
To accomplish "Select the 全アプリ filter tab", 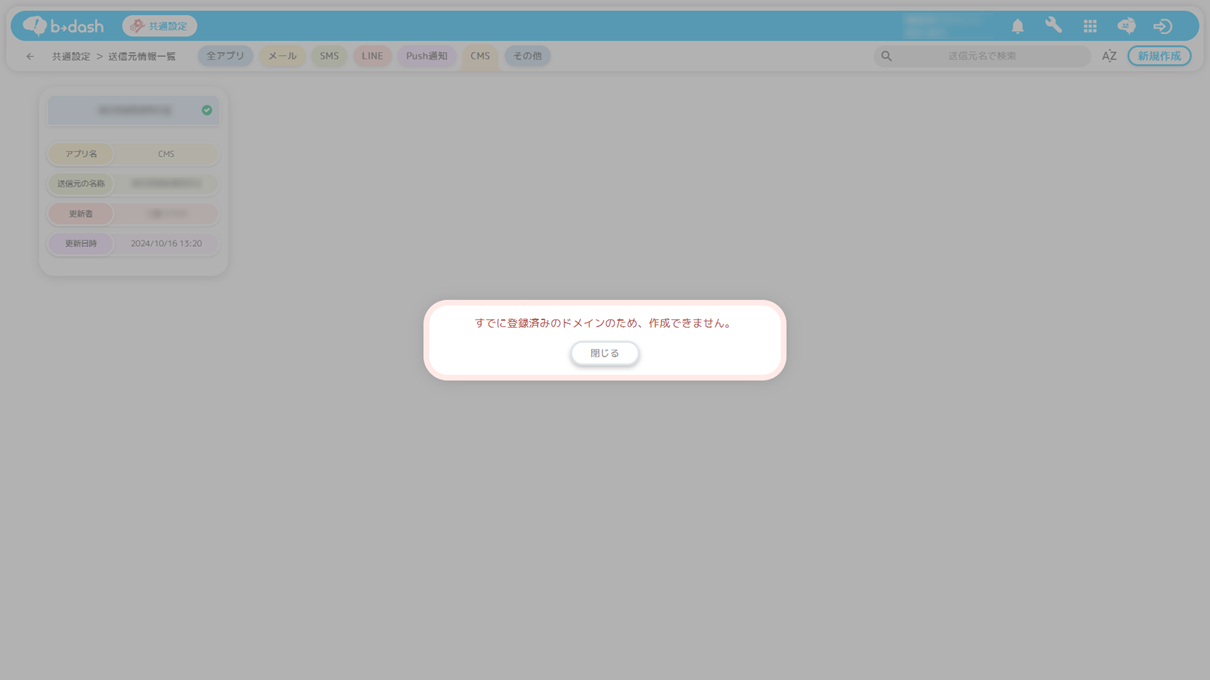I will 225,56.
